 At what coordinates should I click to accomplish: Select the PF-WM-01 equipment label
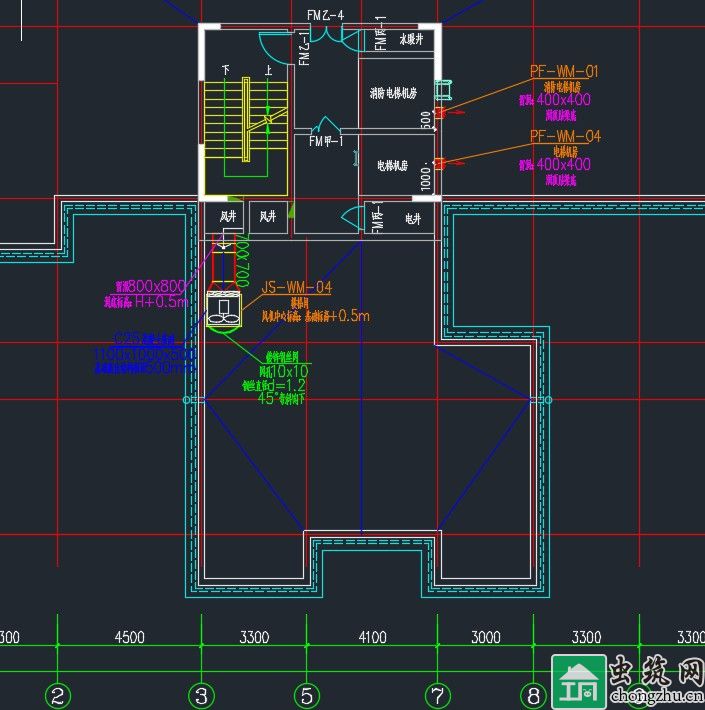tap(564, 72)
